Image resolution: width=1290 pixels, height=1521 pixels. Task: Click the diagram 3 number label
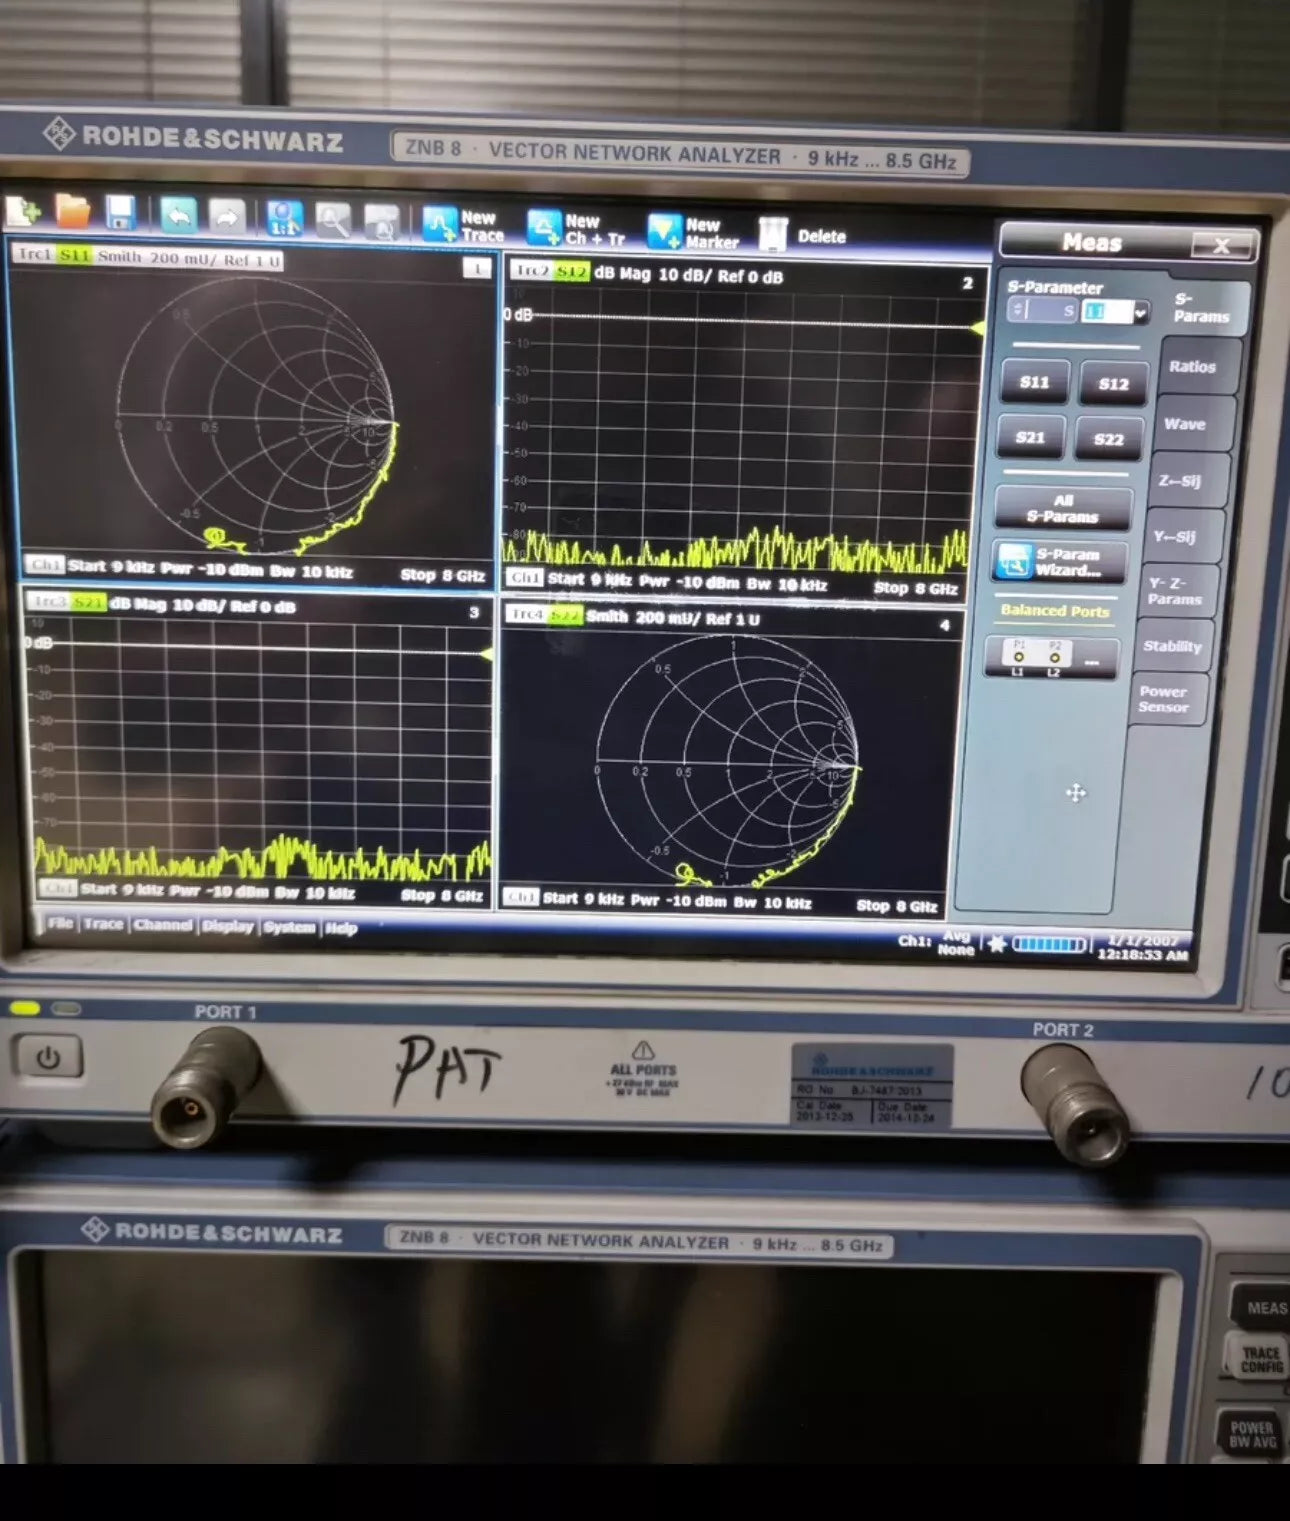click(x=474, y=612)
